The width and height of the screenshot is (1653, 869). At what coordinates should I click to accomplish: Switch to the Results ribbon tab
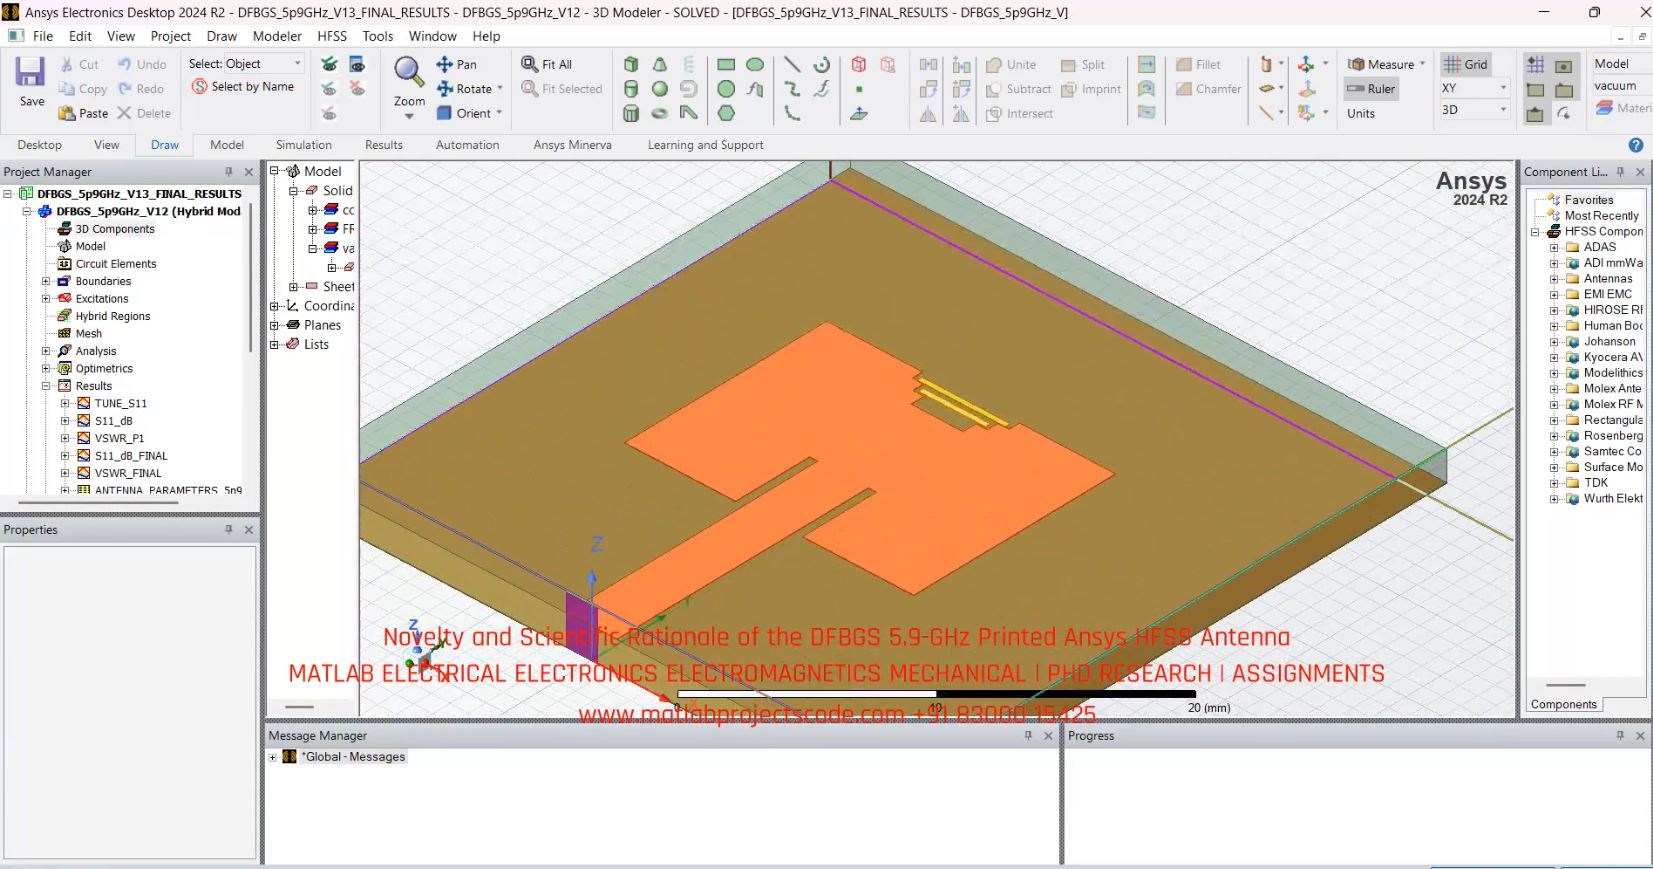click(x=384, y=145)
